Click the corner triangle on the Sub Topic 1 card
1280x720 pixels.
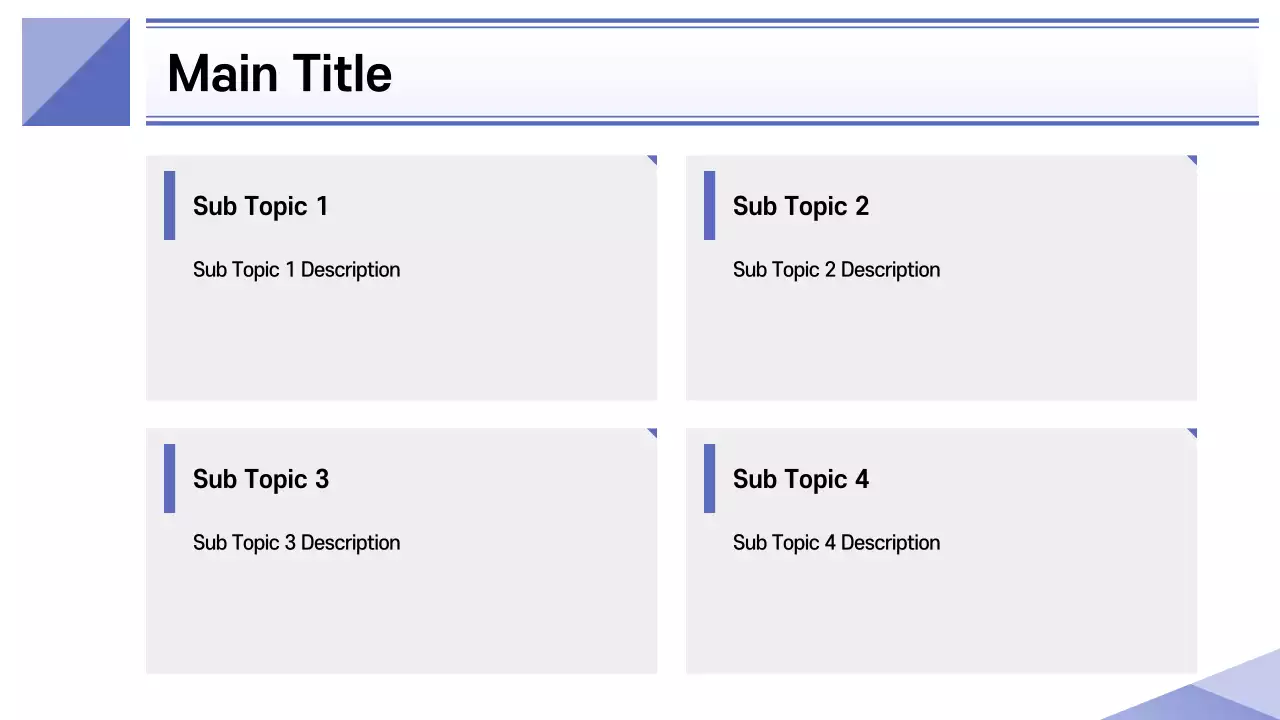coord(653,159)
